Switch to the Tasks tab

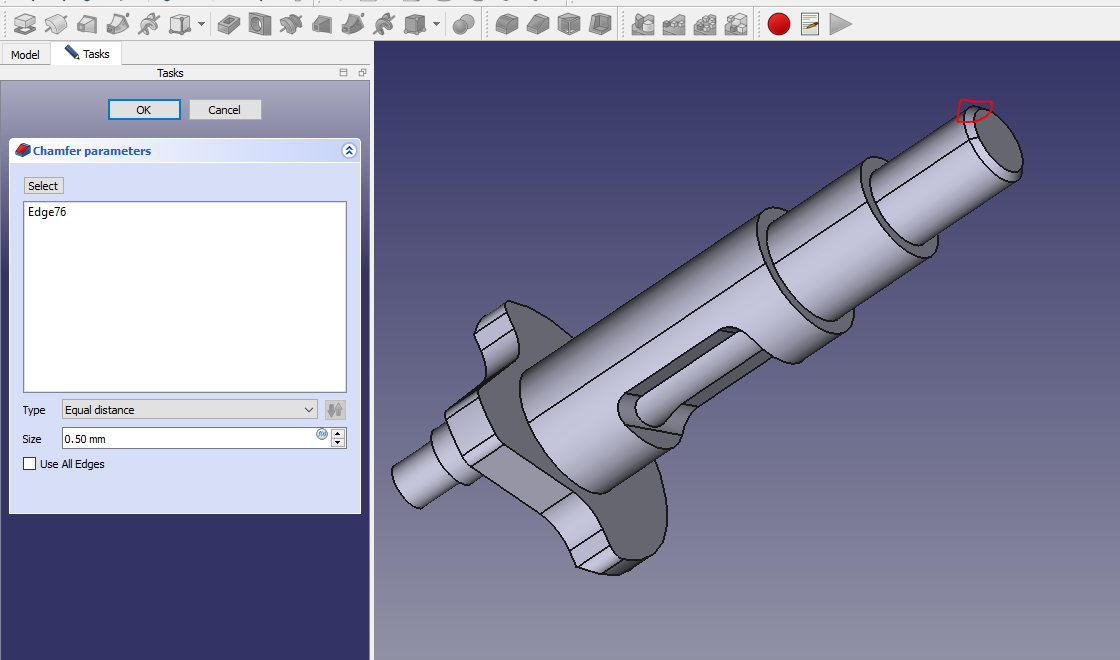[88, 54]
